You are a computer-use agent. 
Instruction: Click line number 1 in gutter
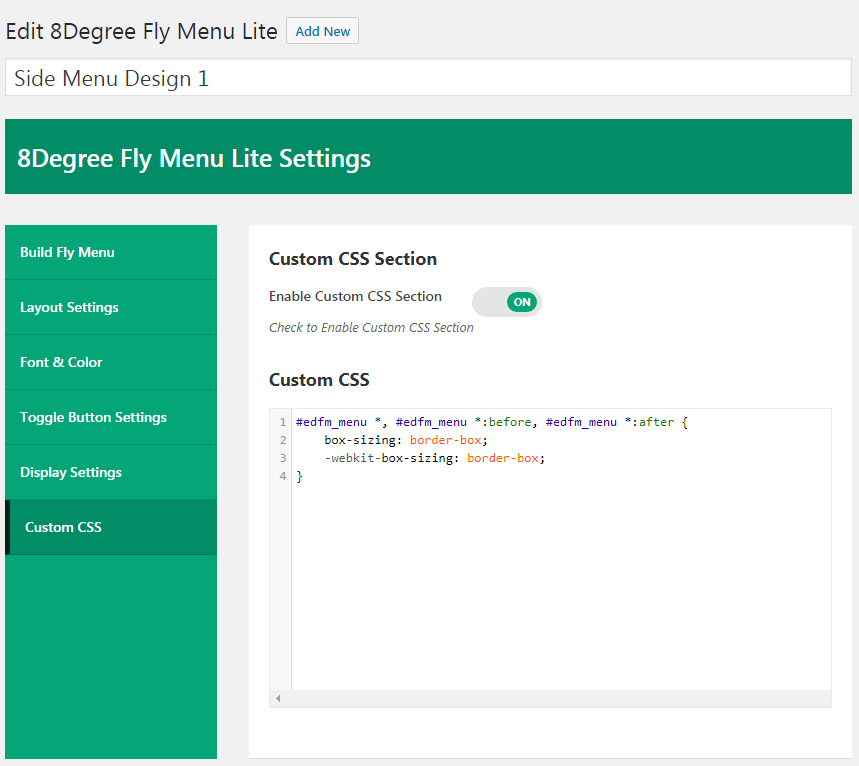(x=283, y=422)
